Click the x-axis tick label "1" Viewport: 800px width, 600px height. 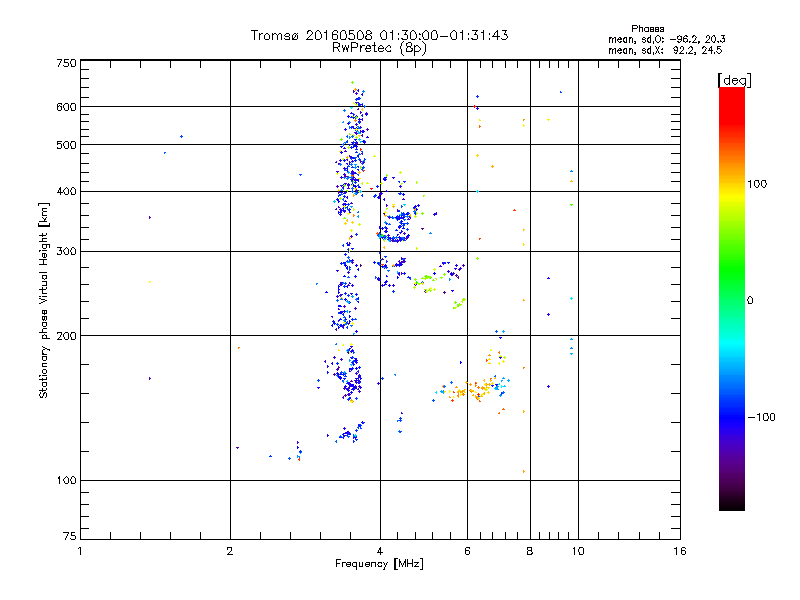tap(80, 551)
